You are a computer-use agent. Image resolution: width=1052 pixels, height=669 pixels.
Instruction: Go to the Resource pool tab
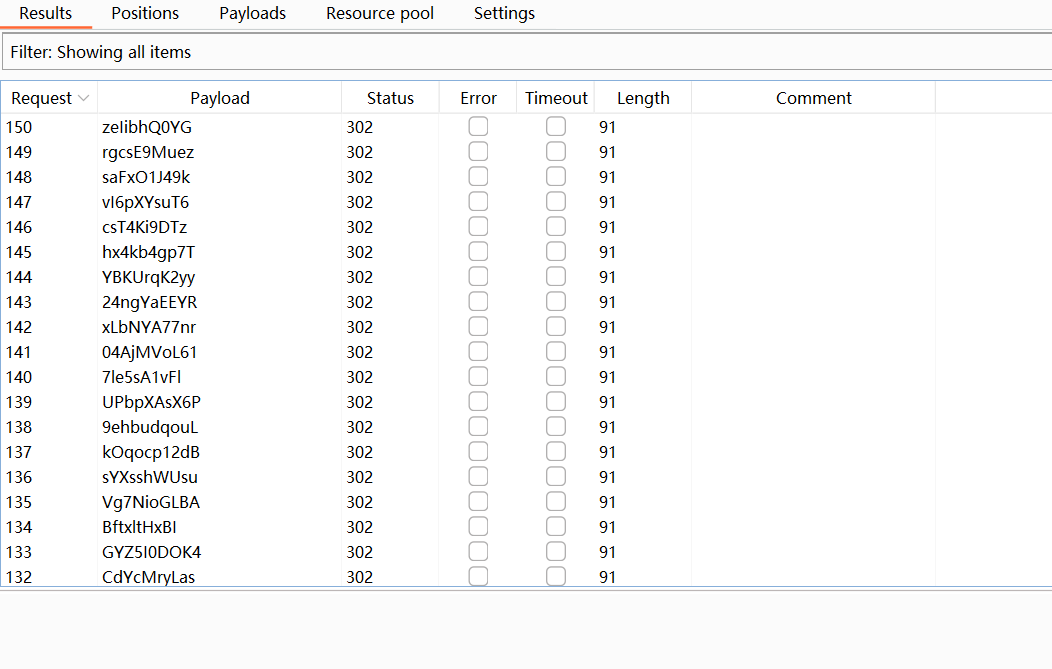click(380, 14)
